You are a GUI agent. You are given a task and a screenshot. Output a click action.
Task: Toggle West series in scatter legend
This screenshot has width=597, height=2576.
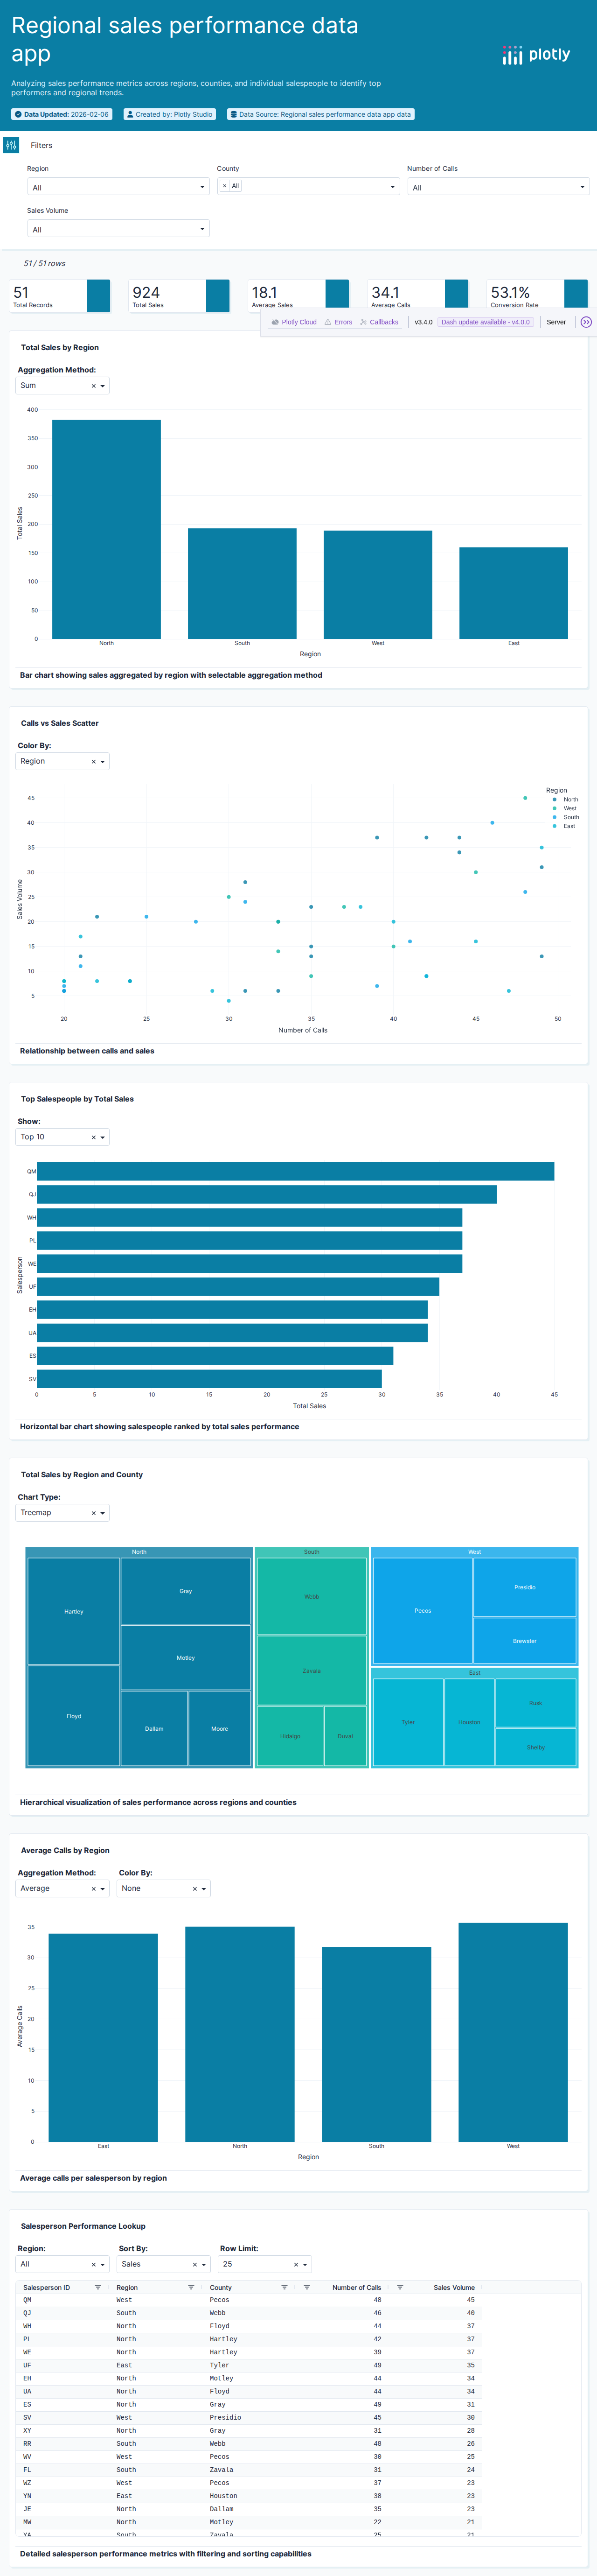click(x=565, y=808)
